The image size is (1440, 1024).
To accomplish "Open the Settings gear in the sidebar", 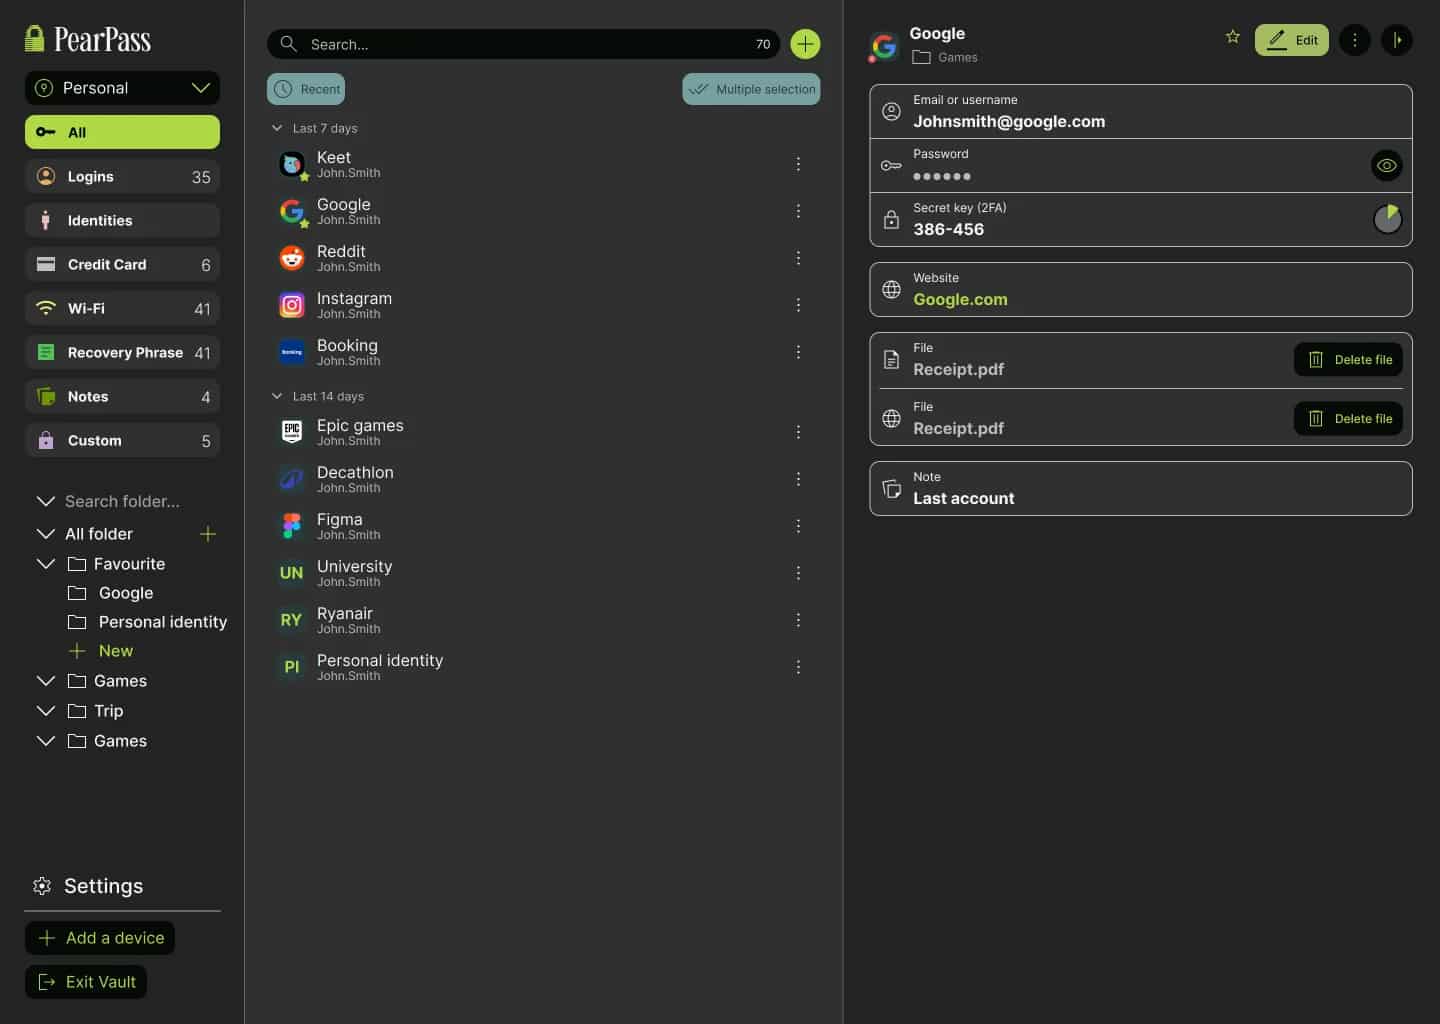I will tap(42, 886).
